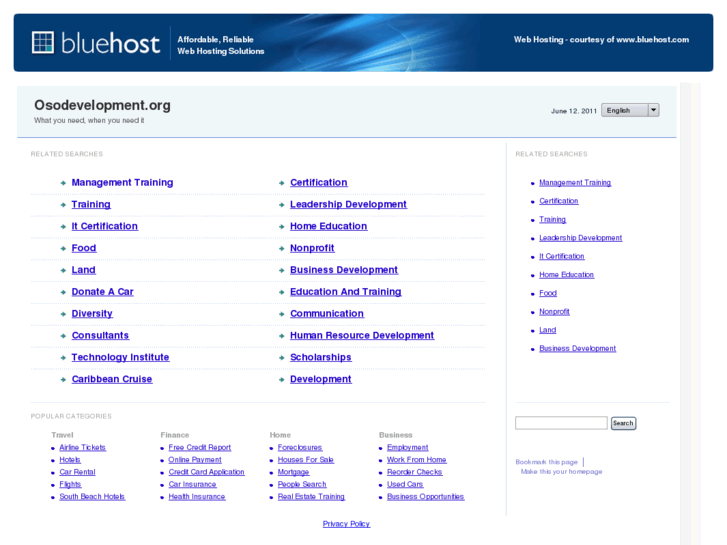727x545 pixels.
Task: Open the Foreclosures link
Action: (x=300, y=447)
